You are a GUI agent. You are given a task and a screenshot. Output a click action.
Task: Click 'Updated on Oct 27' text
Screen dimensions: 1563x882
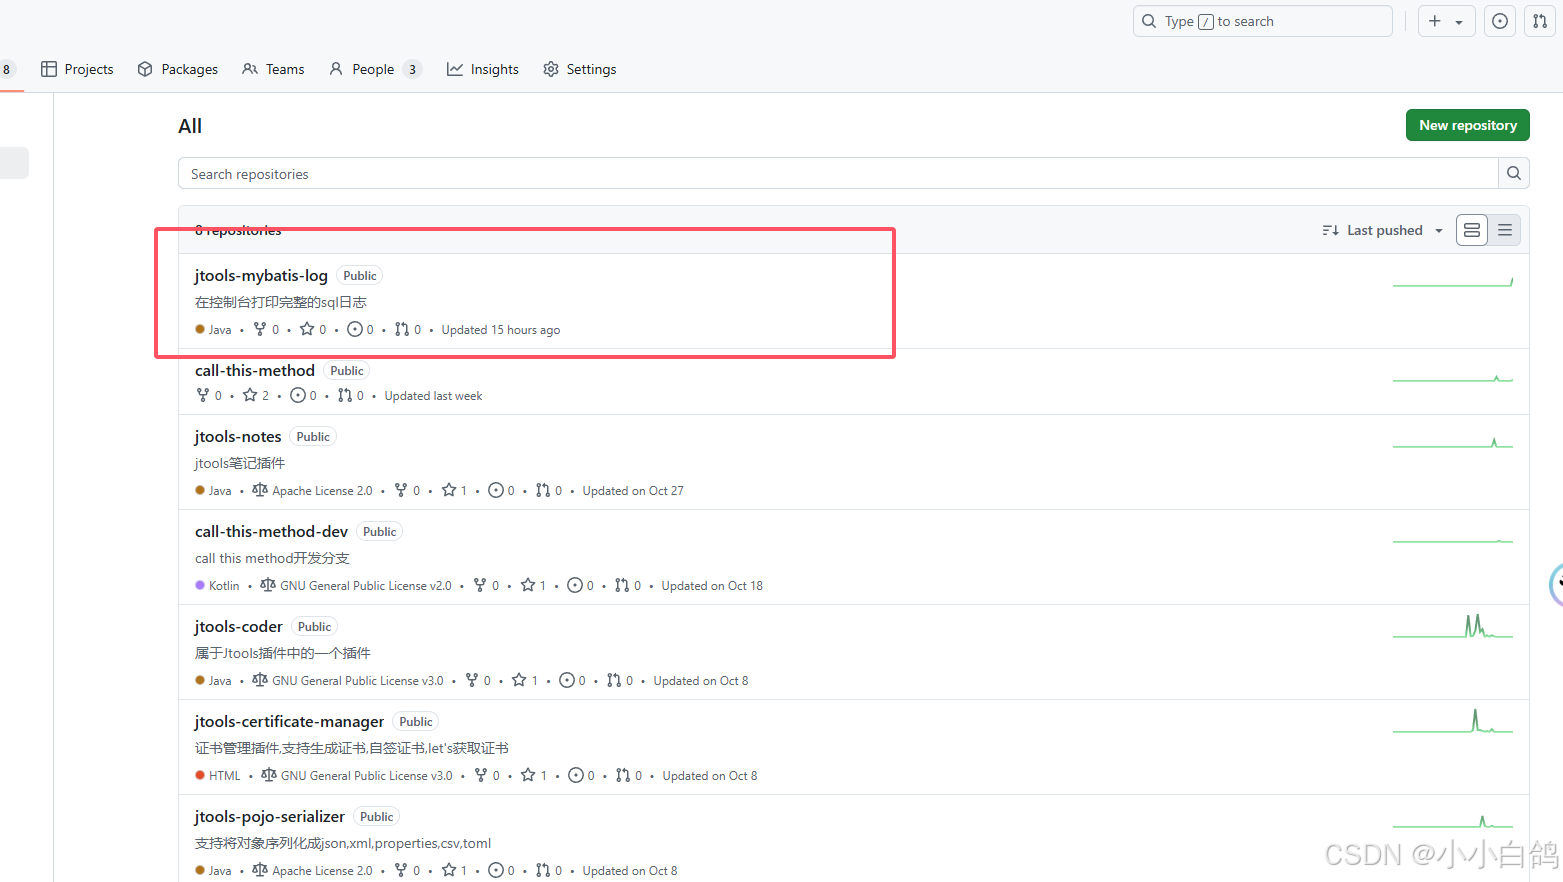(x=633, y=491)
